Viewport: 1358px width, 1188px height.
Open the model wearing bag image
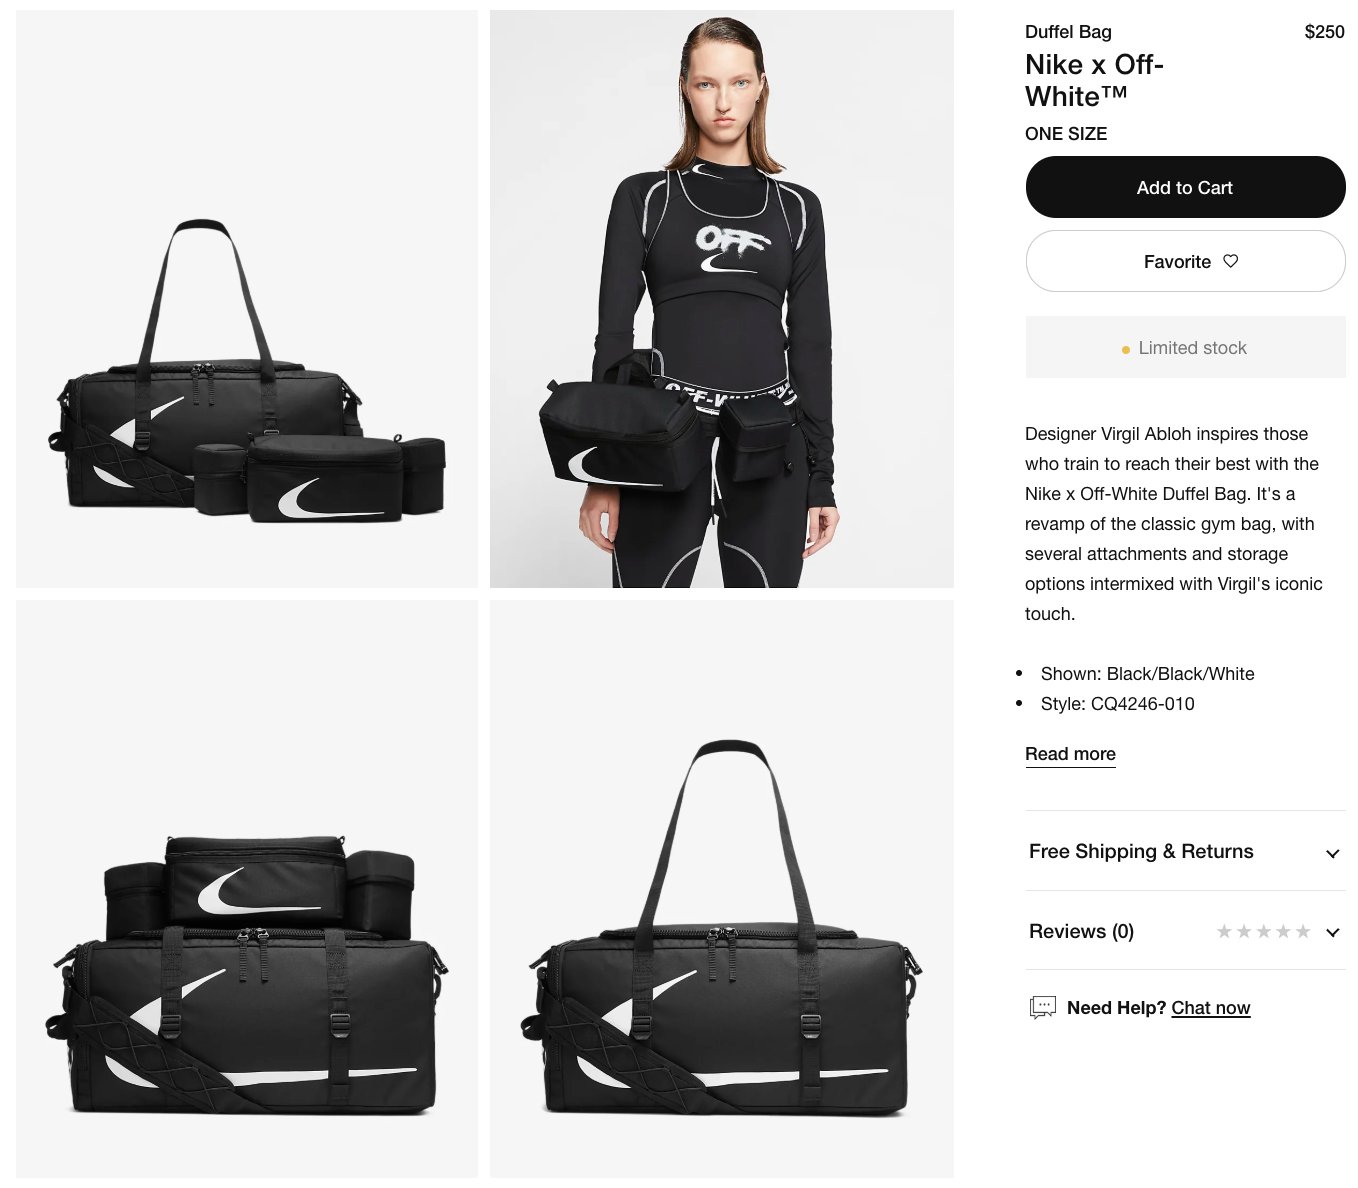(x=722, y=299)
